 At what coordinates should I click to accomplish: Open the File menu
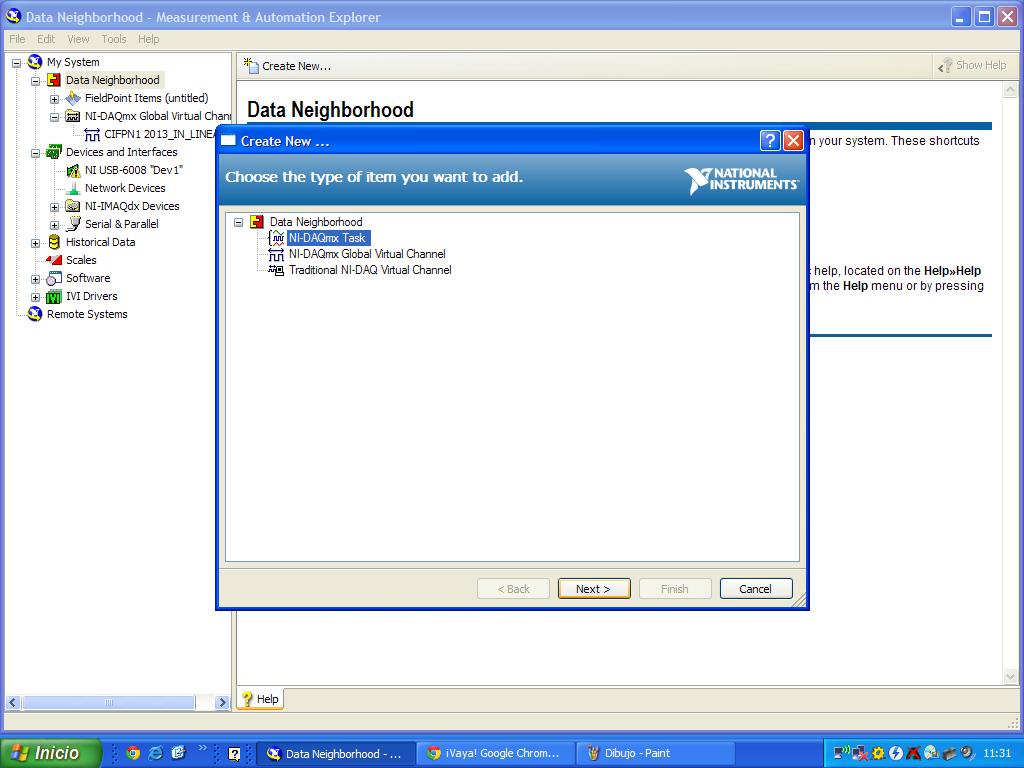17,39
